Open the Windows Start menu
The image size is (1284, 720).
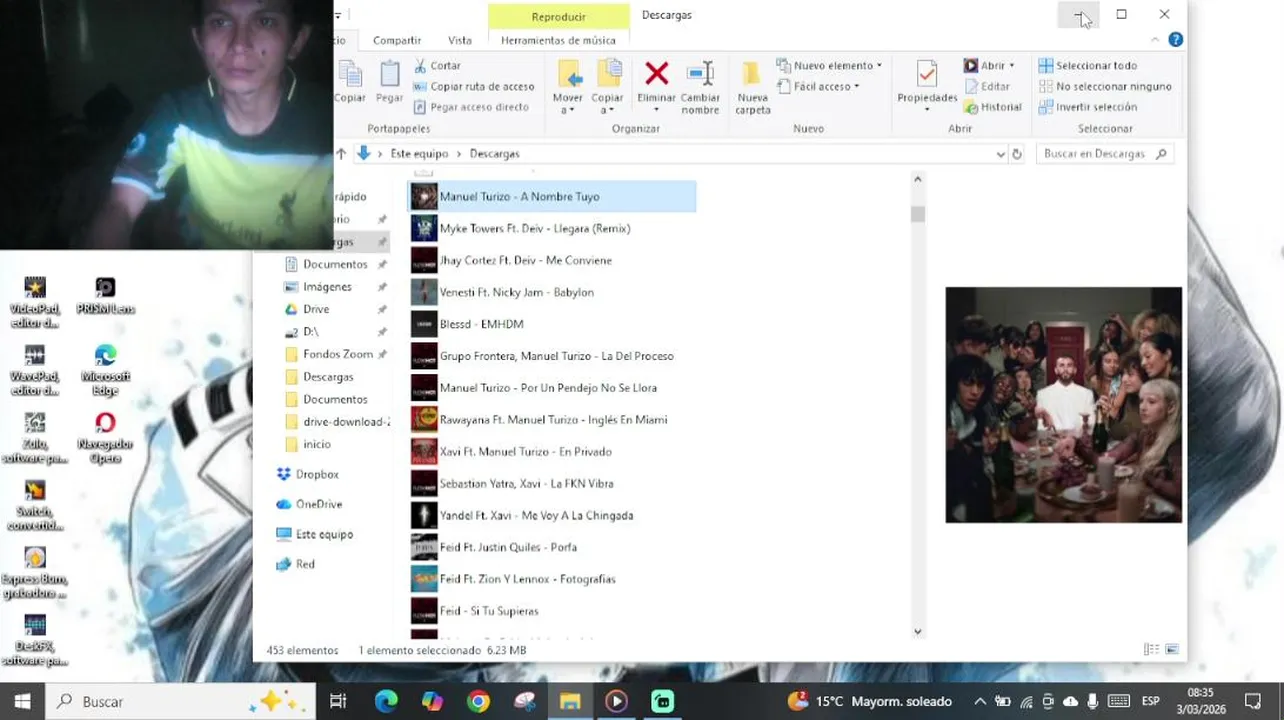pos(22,702)
